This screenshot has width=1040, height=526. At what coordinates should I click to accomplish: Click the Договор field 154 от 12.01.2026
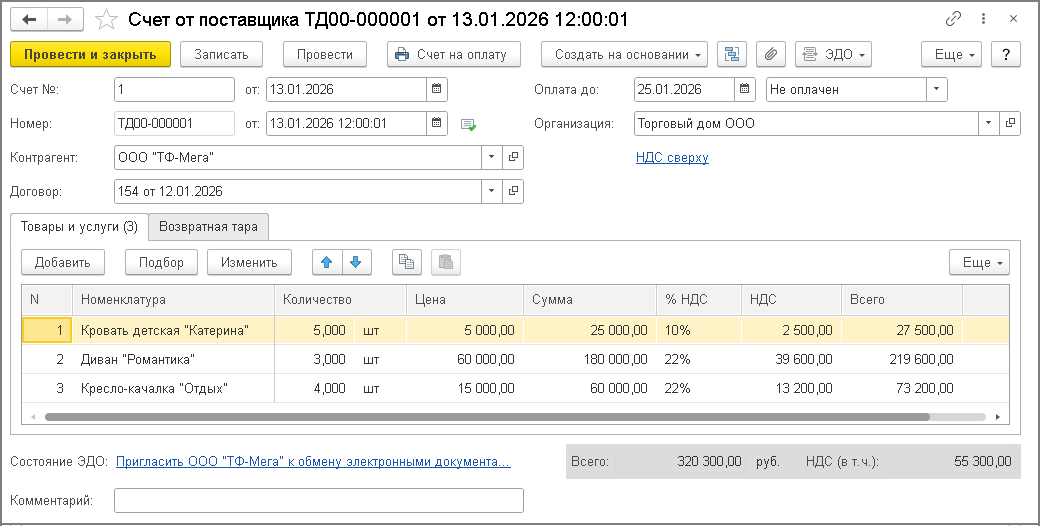298,191
